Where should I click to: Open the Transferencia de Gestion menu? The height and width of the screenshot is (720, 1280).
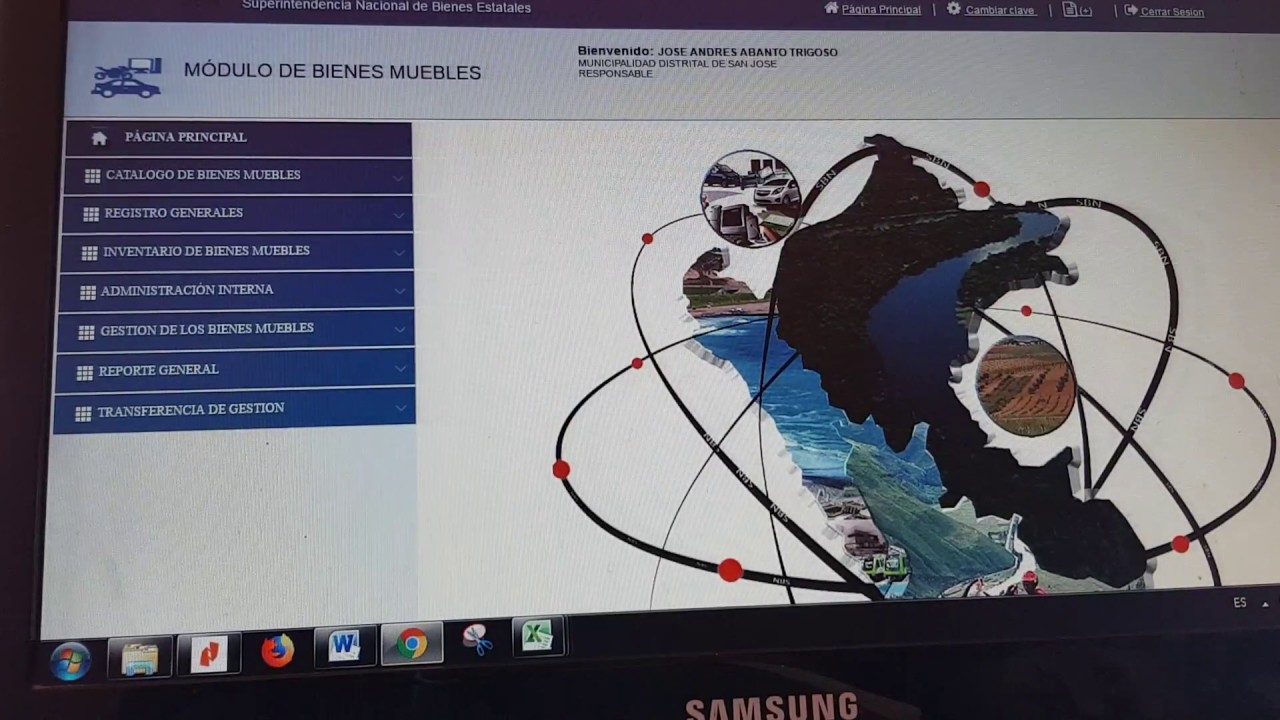click(233, 410)
